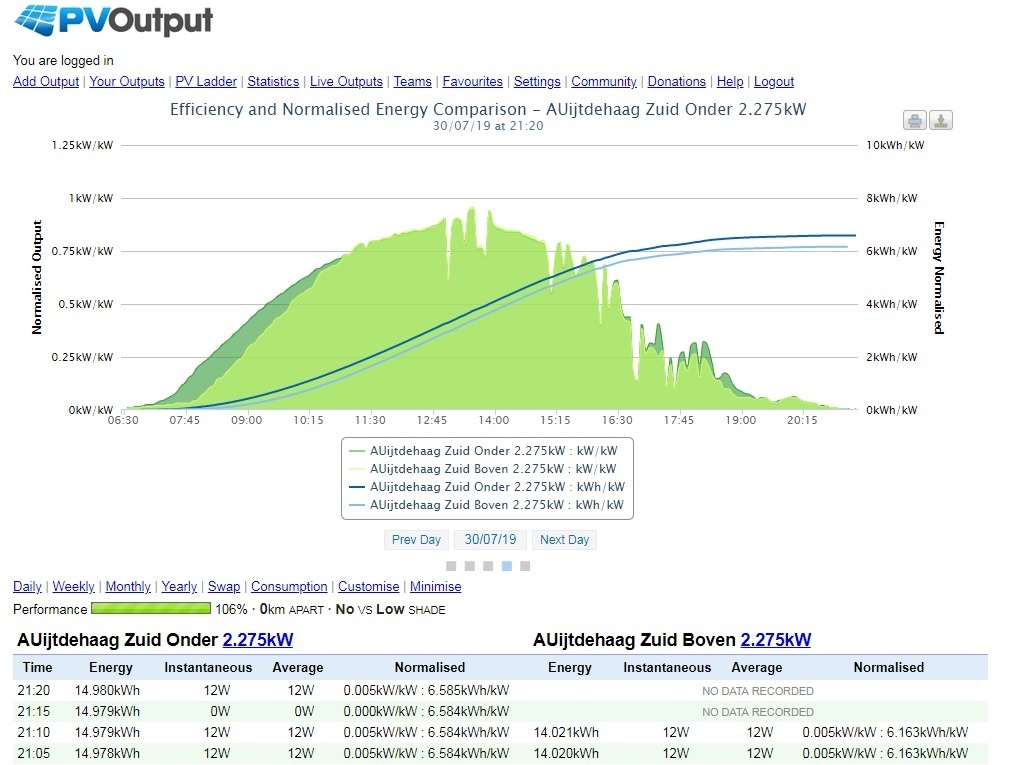Click the PVOutput logo
Image resolution: width=1030 pixels, height=765 pixels.
113,20
